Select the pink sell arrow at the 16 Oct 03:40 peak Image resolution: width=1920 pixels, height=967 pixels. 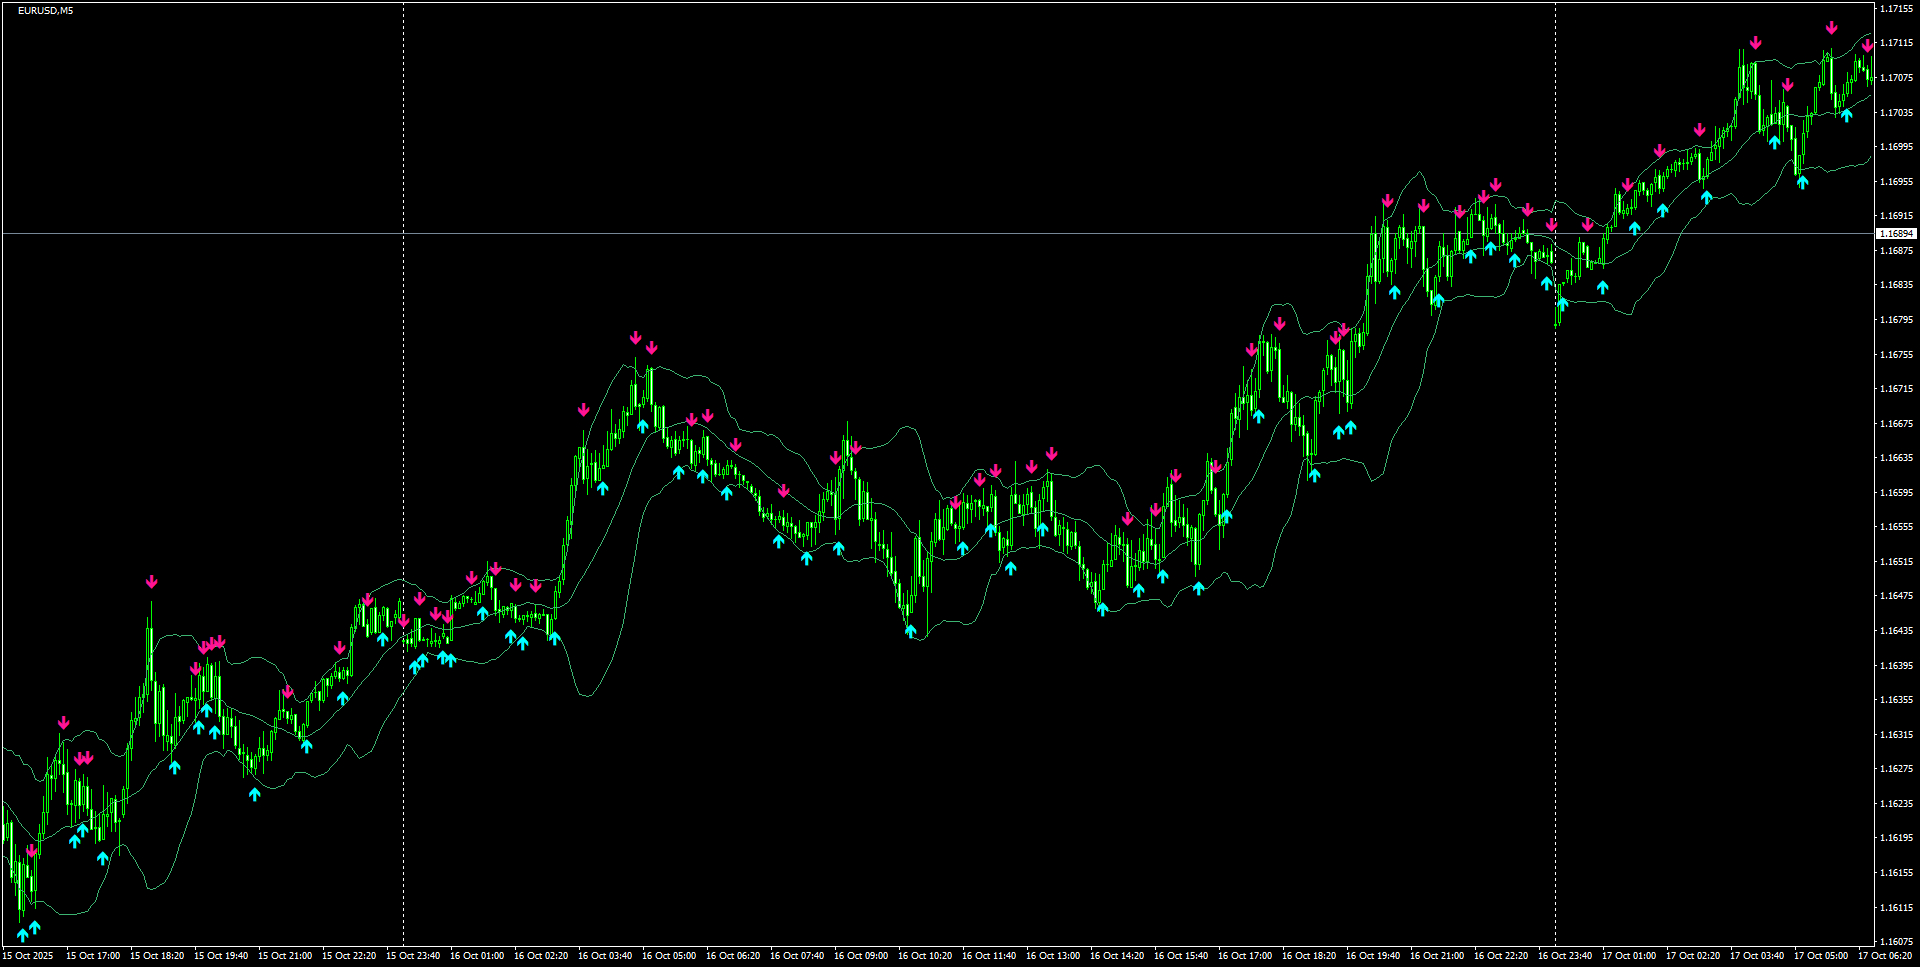tap(637, 337)
